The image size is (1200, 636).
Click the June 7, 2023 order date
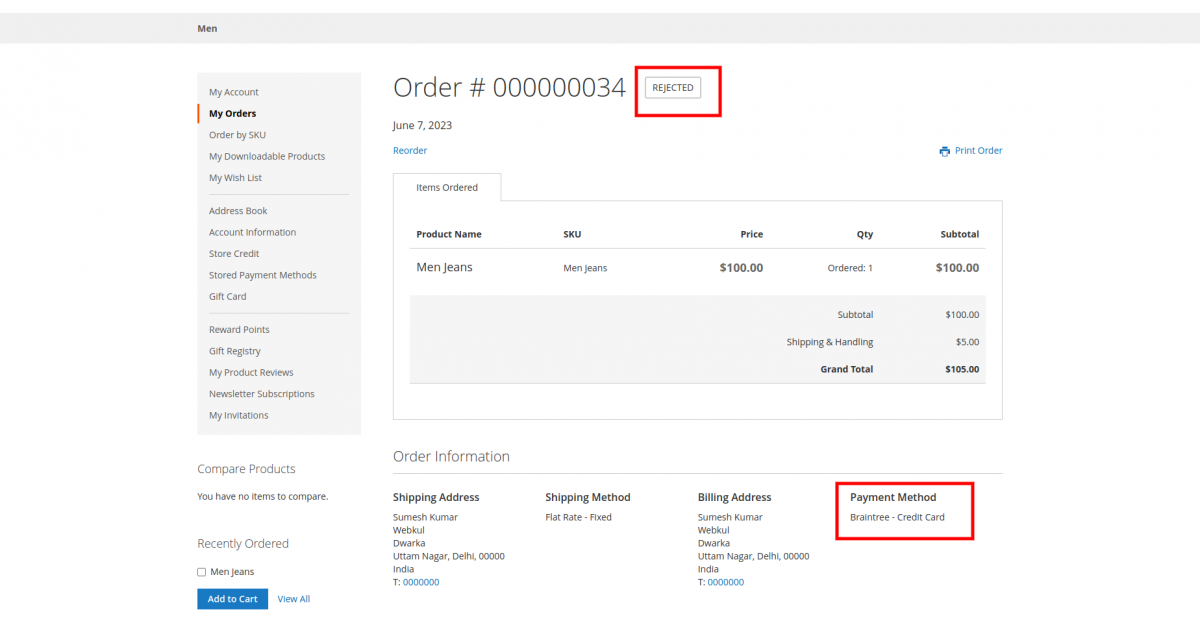pyautogui.click(x=423, y=126)
